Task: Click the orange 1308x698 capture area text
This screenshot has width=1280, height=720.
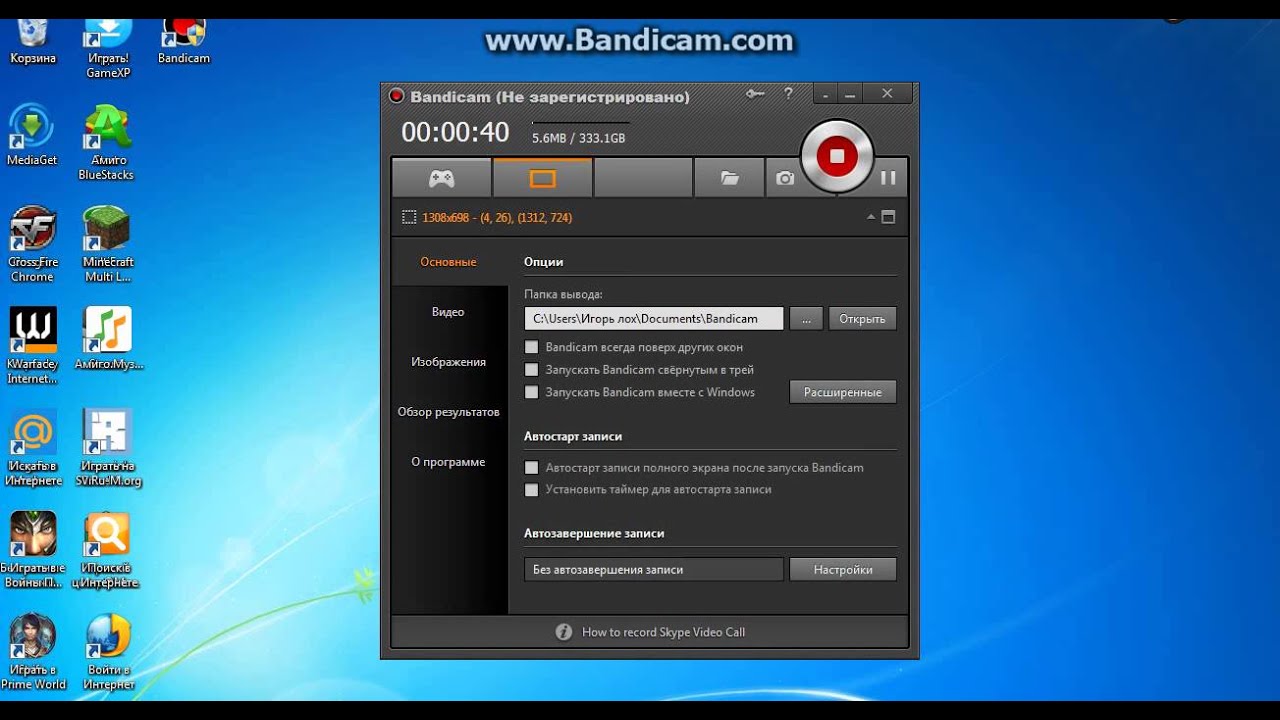Action: tap(497, 217)
